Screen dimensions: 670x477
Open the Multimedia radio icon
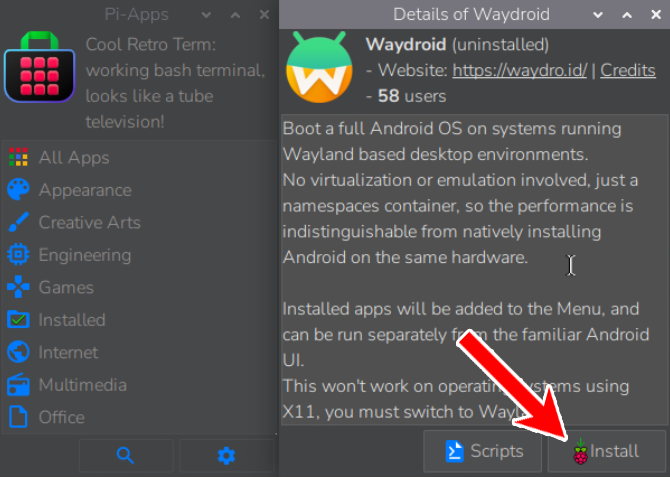(x=18, y=385)
